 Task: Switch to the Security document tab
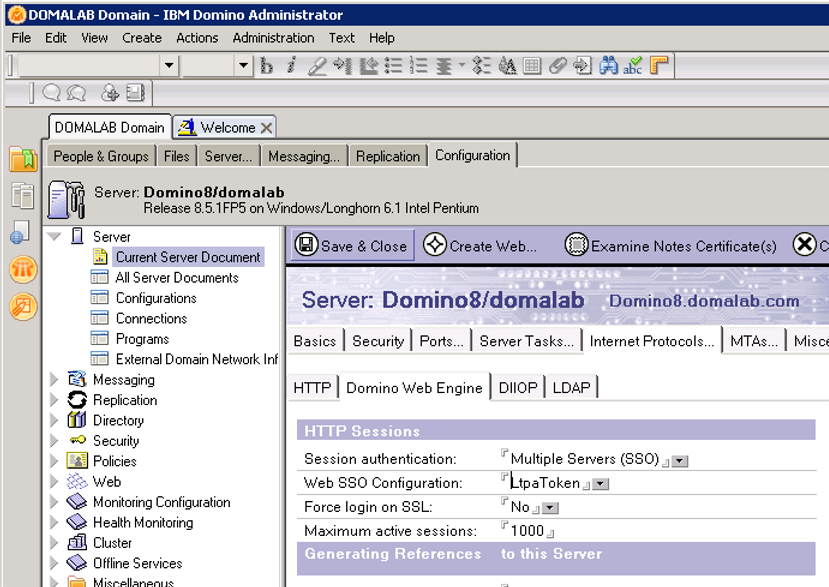tap(378, 341)
